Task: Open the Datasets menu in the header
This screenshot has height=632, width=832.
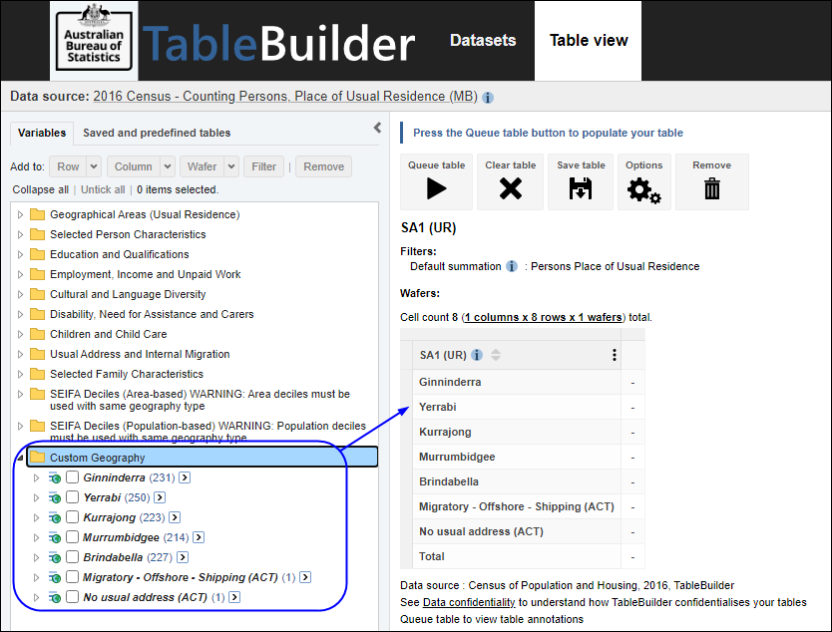Action: [x=482, y=40]
